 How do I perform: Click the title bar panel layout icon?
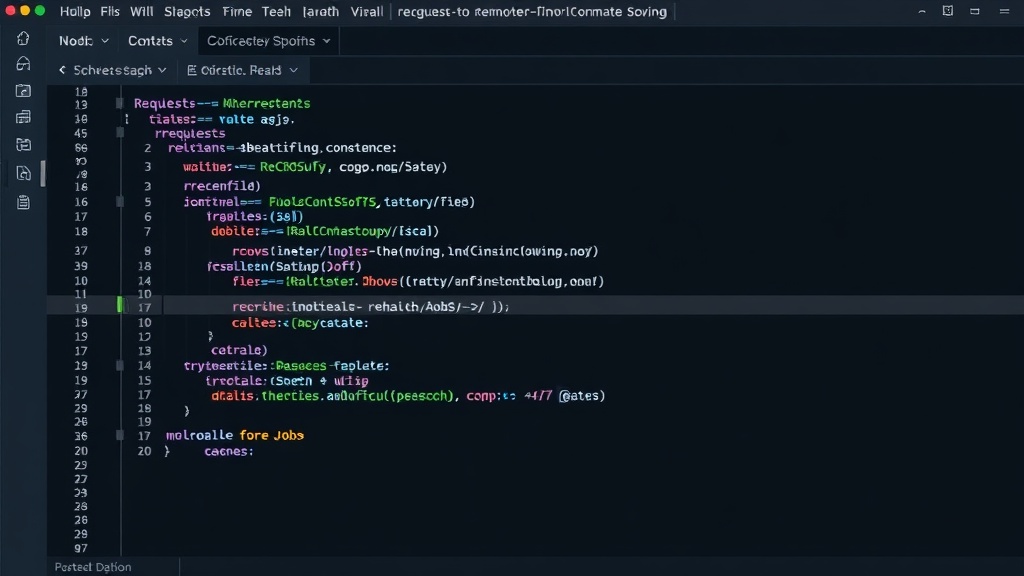click(x=974, y=11)
